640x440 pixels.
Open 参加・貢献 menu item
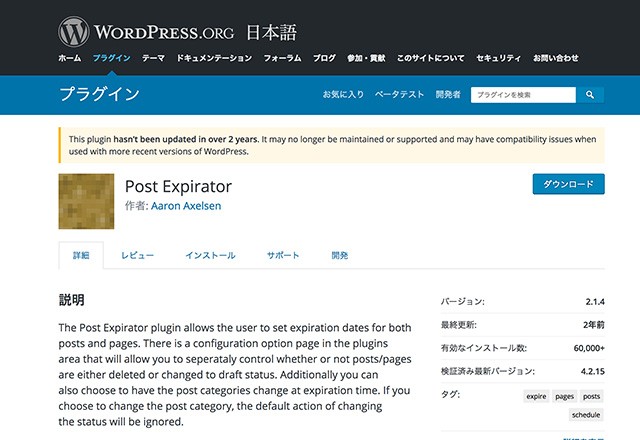pos(366,58)
